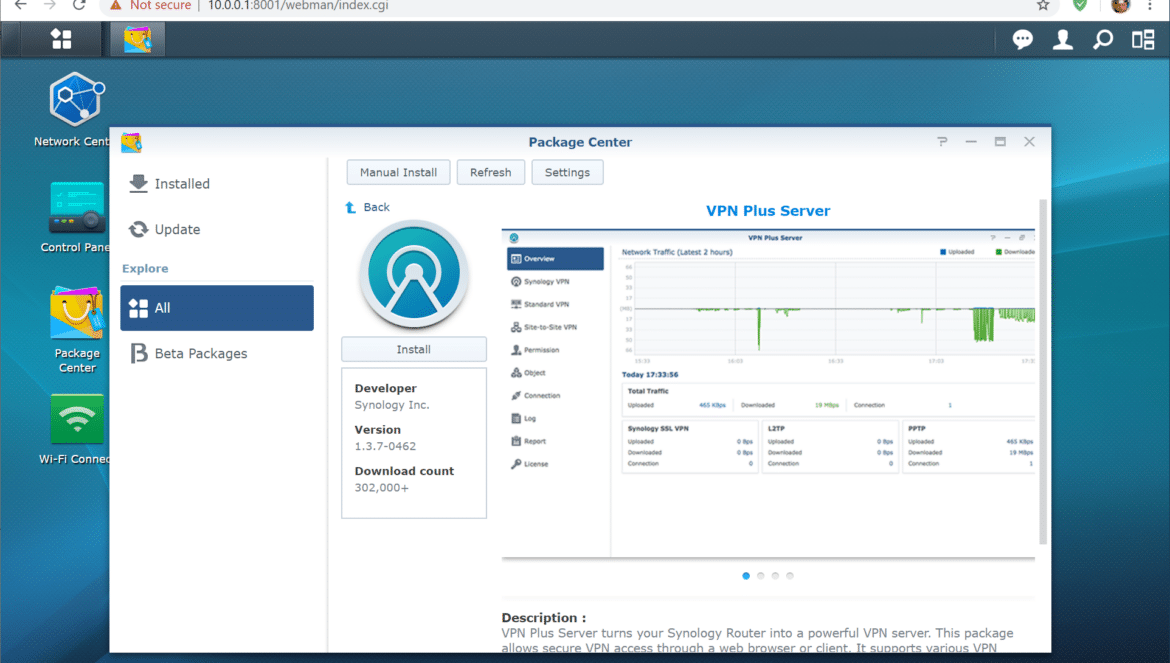
Task: Click the Synology Inc. developer name
Action: tap(392, 405)
